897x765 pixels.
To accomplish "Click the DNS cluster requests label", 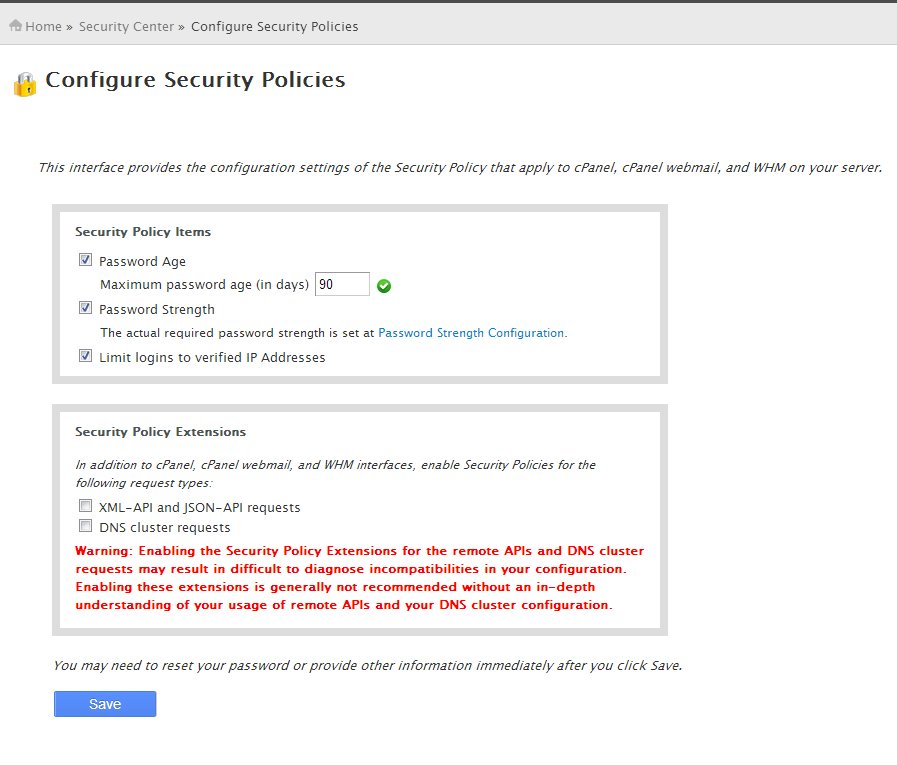I will point(165,528).
